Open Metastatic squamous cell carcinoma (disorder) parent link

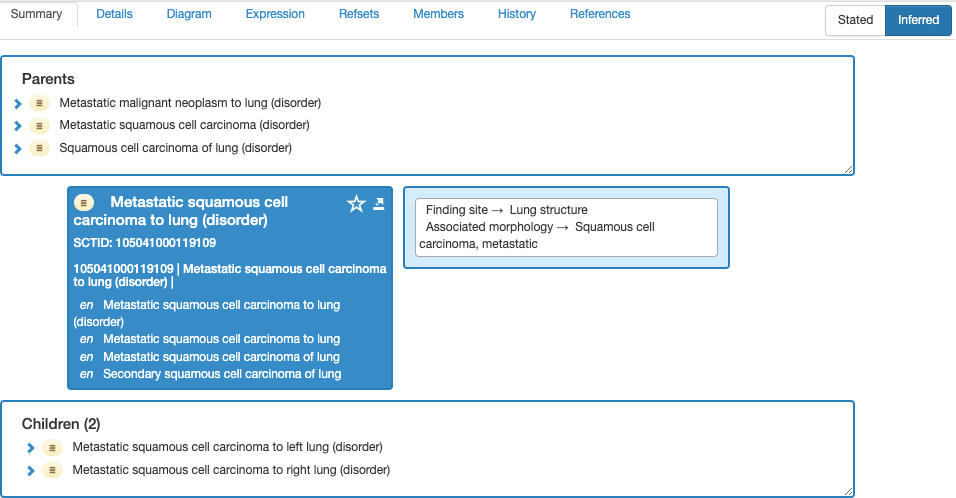click(184, 125)
